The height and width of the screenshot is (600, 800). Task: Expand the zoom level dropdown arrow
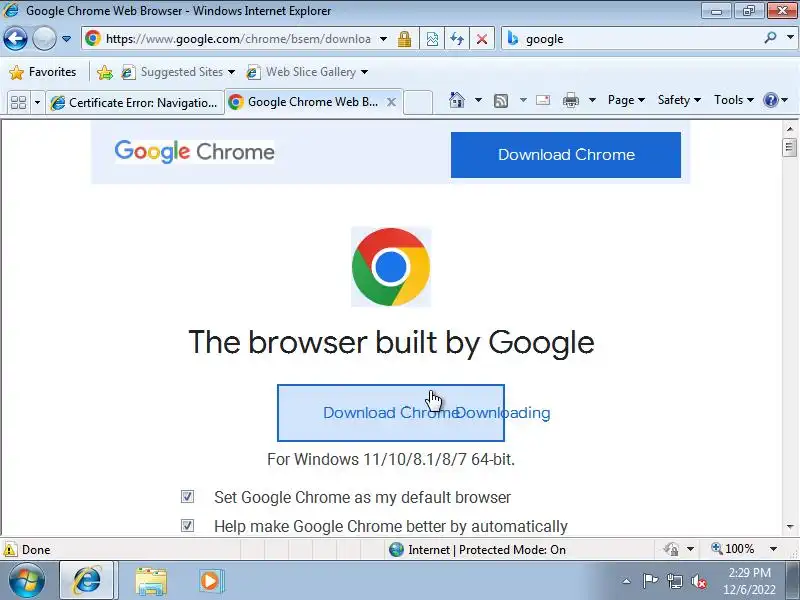(x=773, y=549)
